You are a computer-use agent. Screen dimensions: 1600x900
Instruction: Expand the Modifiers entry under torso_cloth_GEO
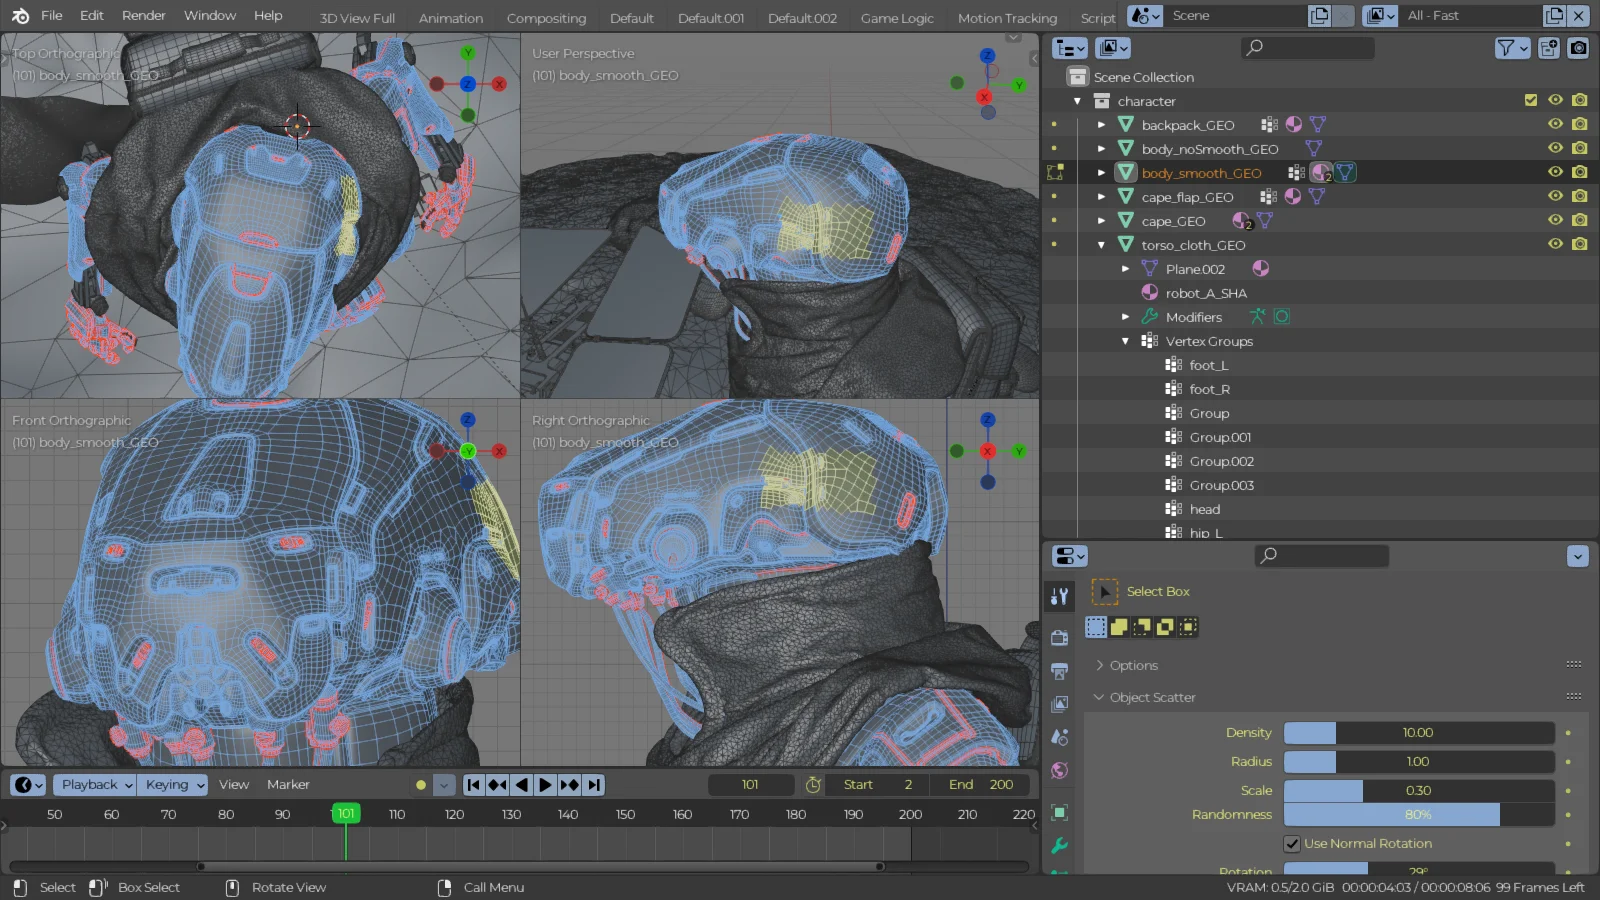pos(1125,316)
